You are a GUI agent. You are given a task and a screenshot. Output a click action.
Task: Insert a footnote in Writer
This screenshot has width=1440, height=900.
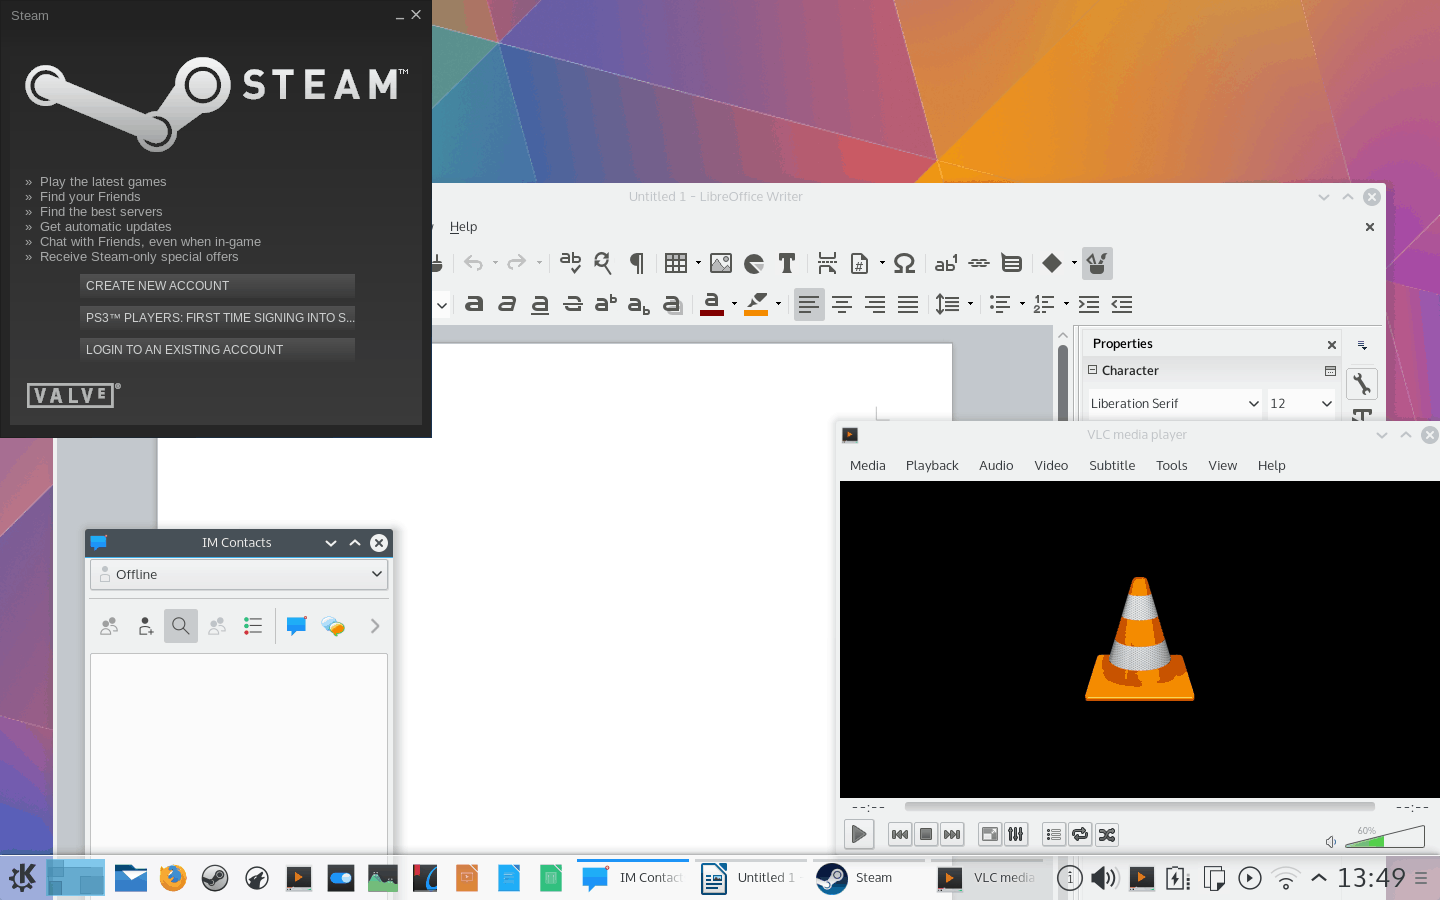point(946,263)
